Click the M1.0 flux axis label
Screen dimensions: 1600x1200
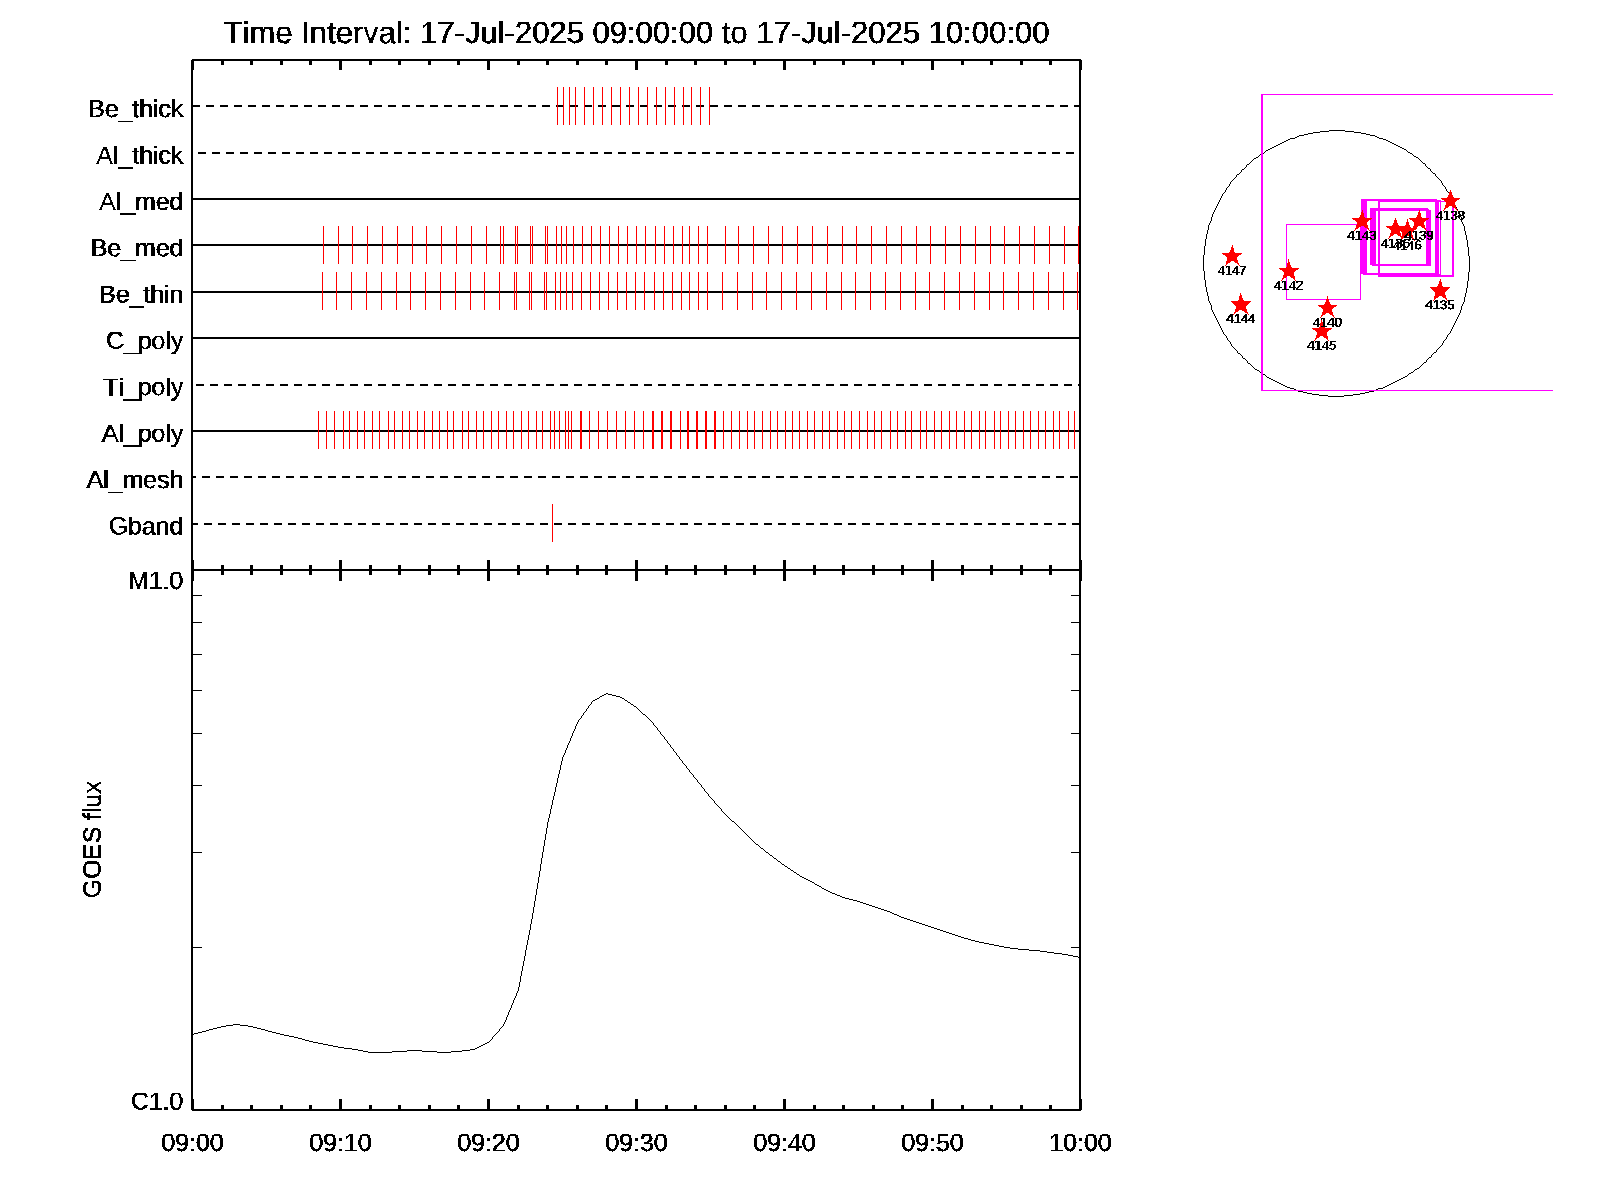pos(156,581)
